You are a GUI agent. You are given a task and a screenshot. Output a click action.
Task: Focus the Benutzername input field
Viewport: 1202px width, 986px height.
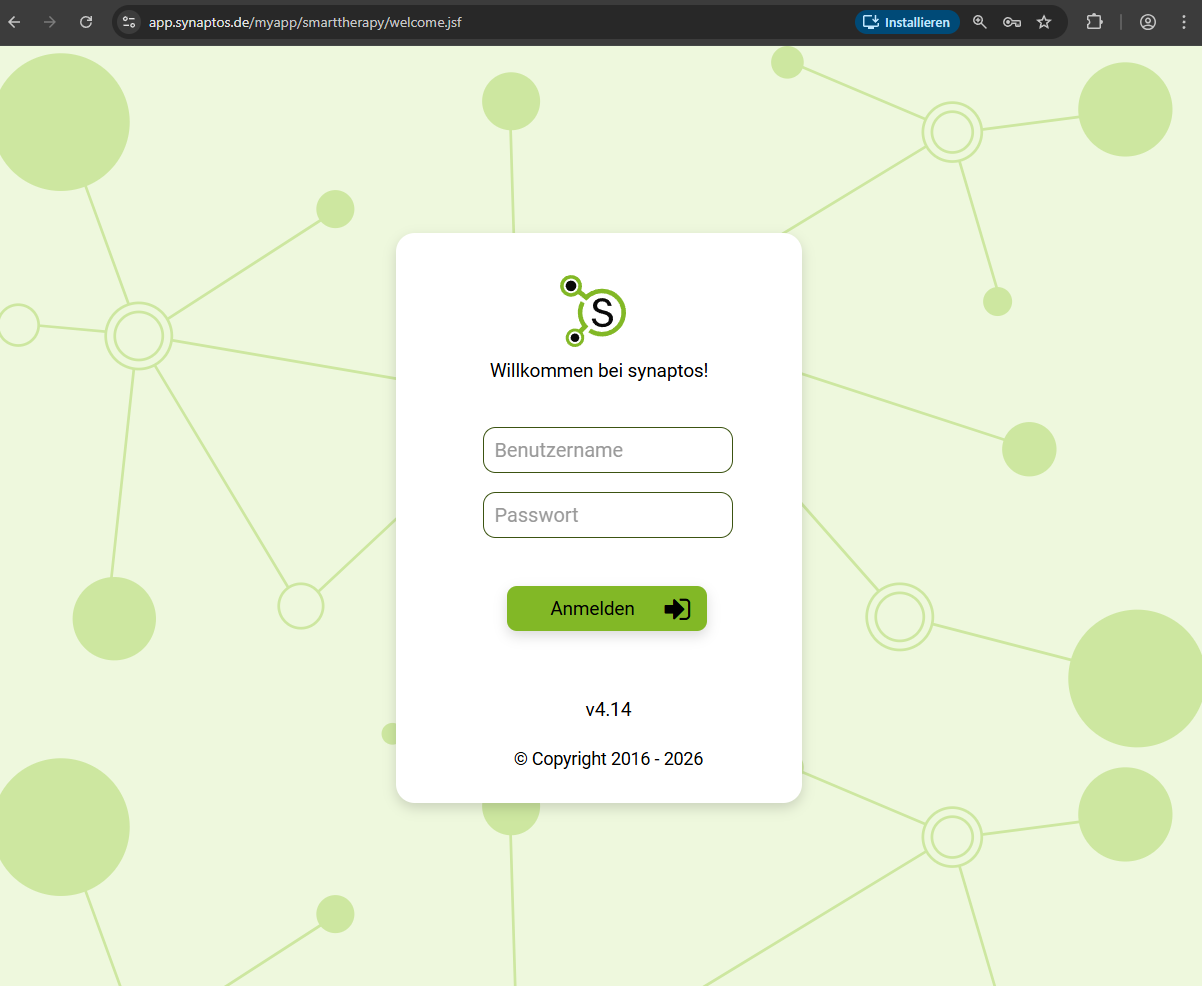(607, 450)
